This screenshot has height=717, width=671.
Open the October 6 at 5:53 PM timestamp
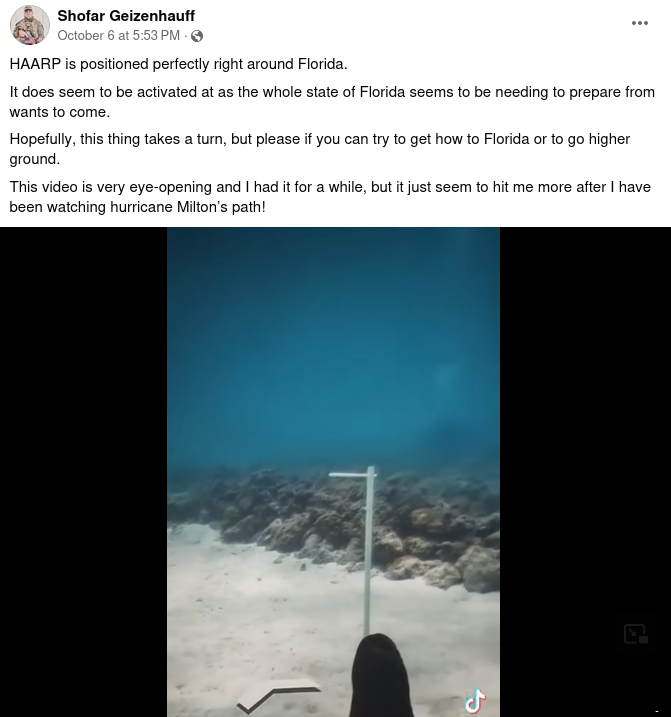pos(118,36)
